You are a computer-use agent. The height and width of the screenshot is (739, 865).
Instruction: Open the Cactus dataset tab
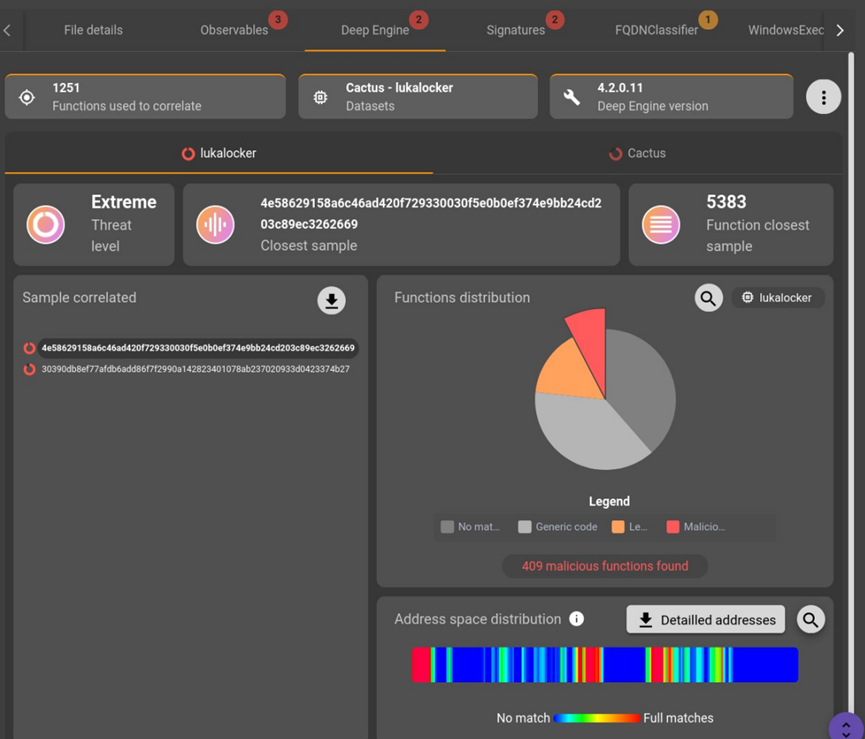(637, 154)
